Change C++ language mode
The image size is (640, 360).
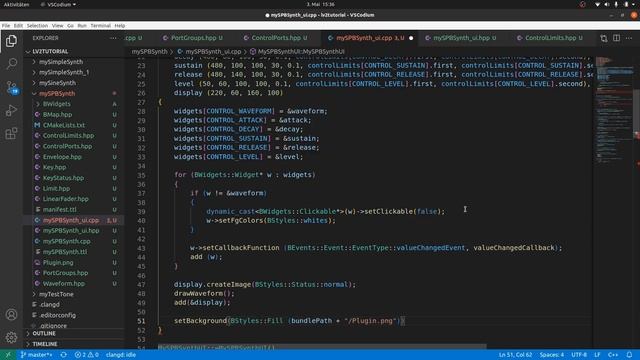pos(613,355)
